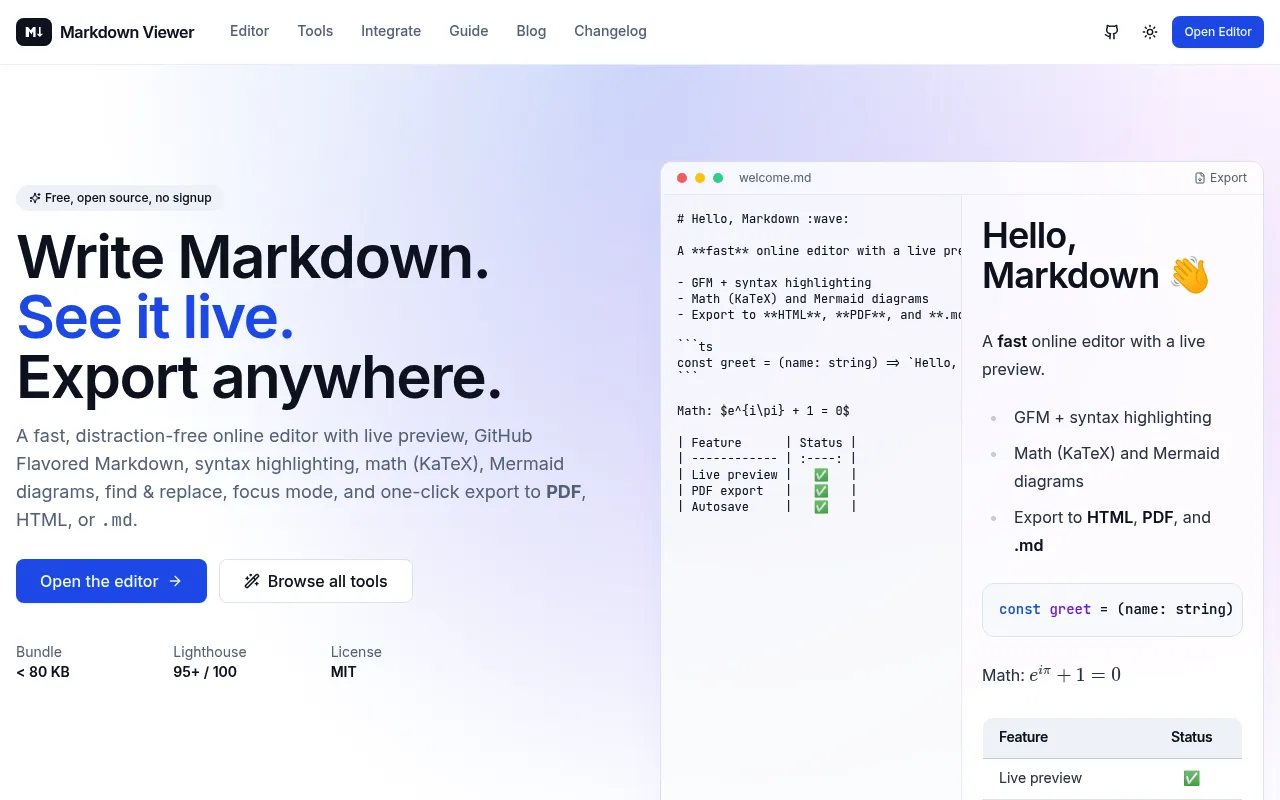Click the Feature table header in preview
Screen dimensions: 1280x800
click(x=1023, y=737)
